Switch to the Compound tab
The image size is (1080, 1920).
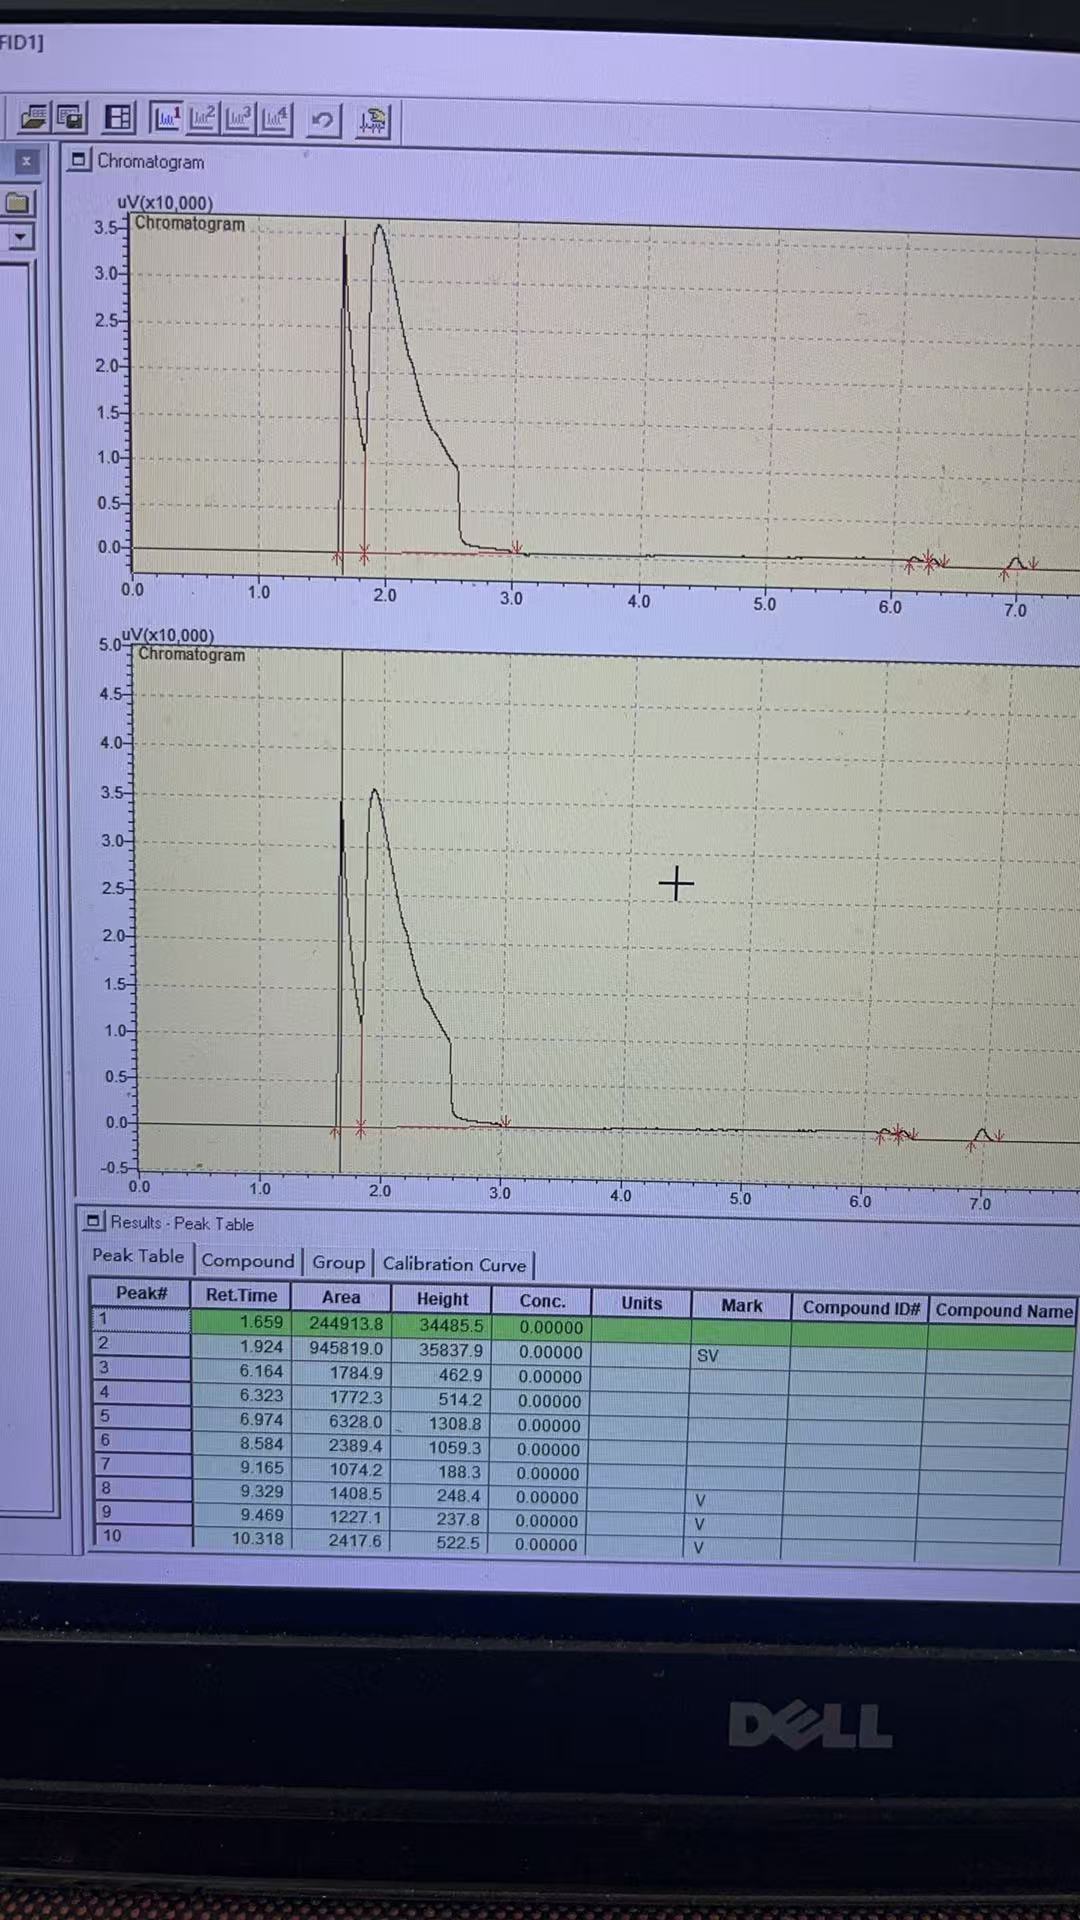pos(247,1261)
